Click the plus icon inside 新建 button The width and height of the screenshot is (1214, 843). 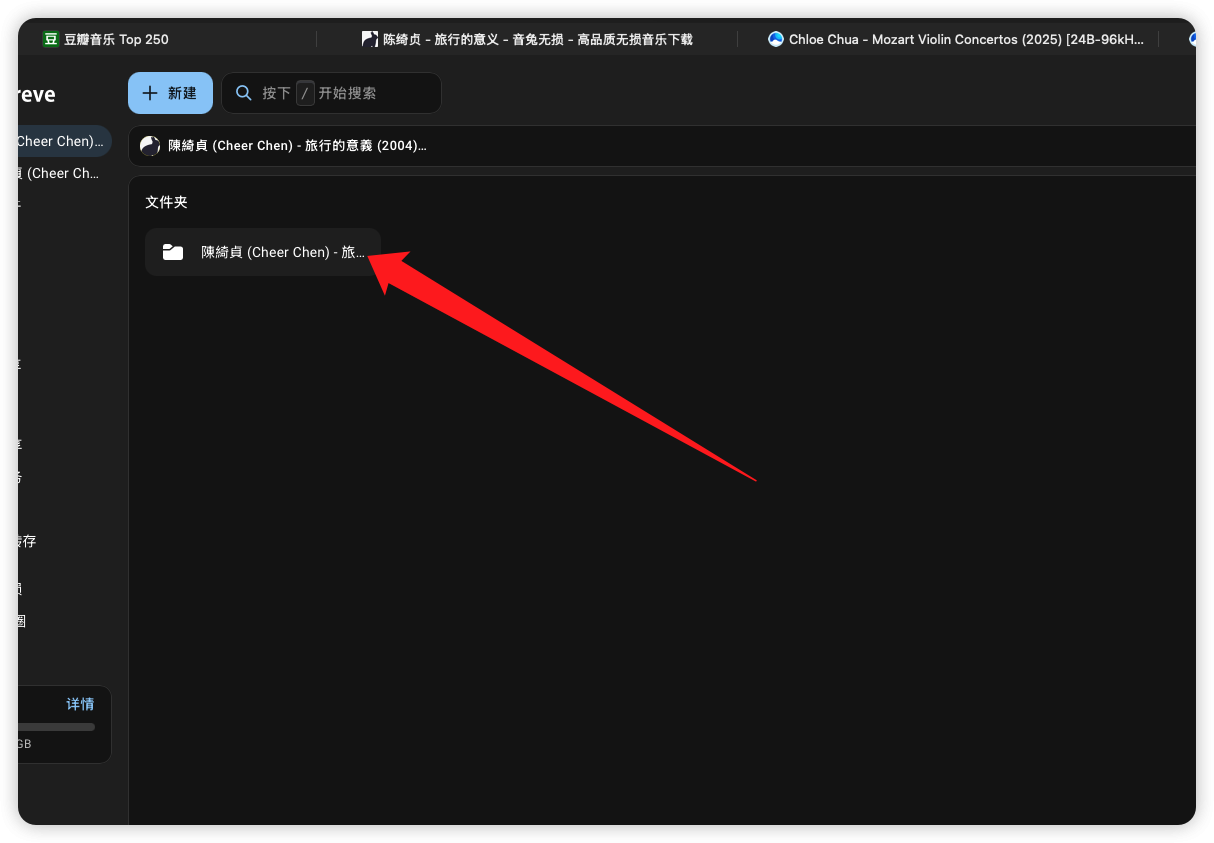click(x=150, y=93)
